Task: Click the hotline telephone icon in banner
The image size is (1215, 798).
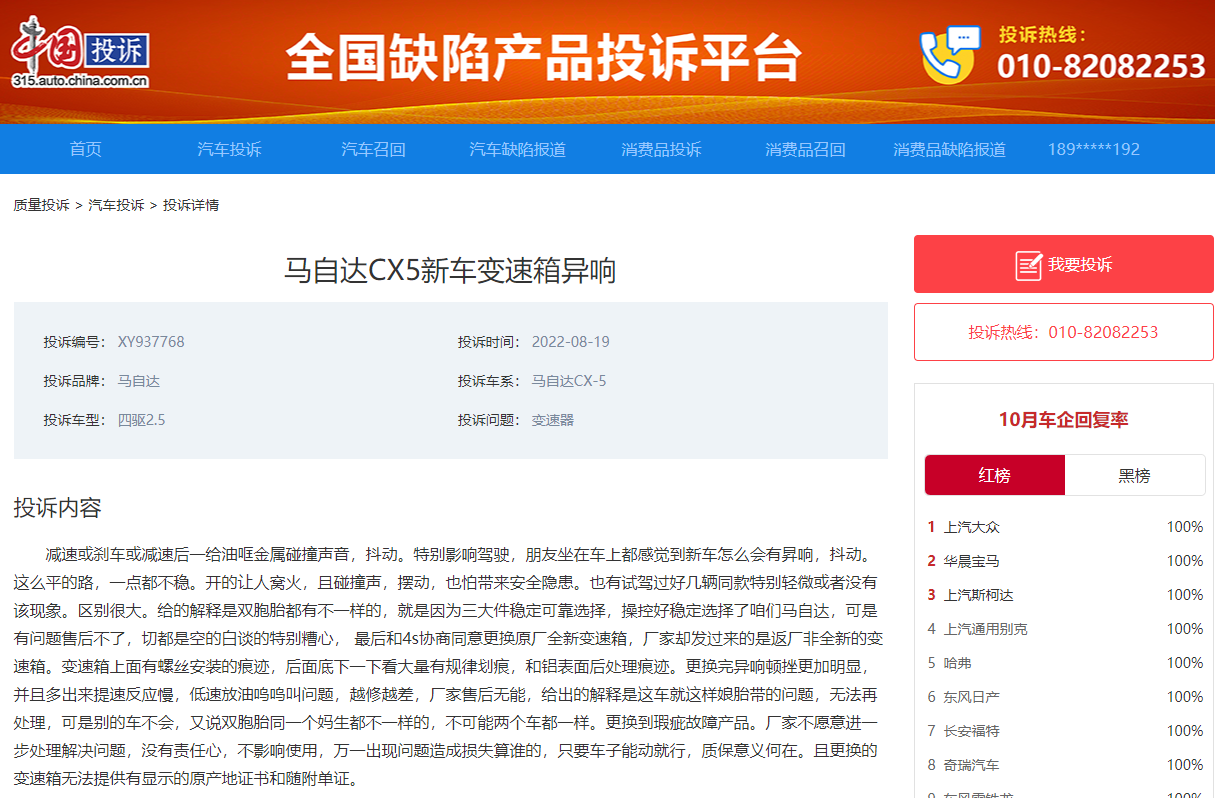Action: click(x=949, y=55)
